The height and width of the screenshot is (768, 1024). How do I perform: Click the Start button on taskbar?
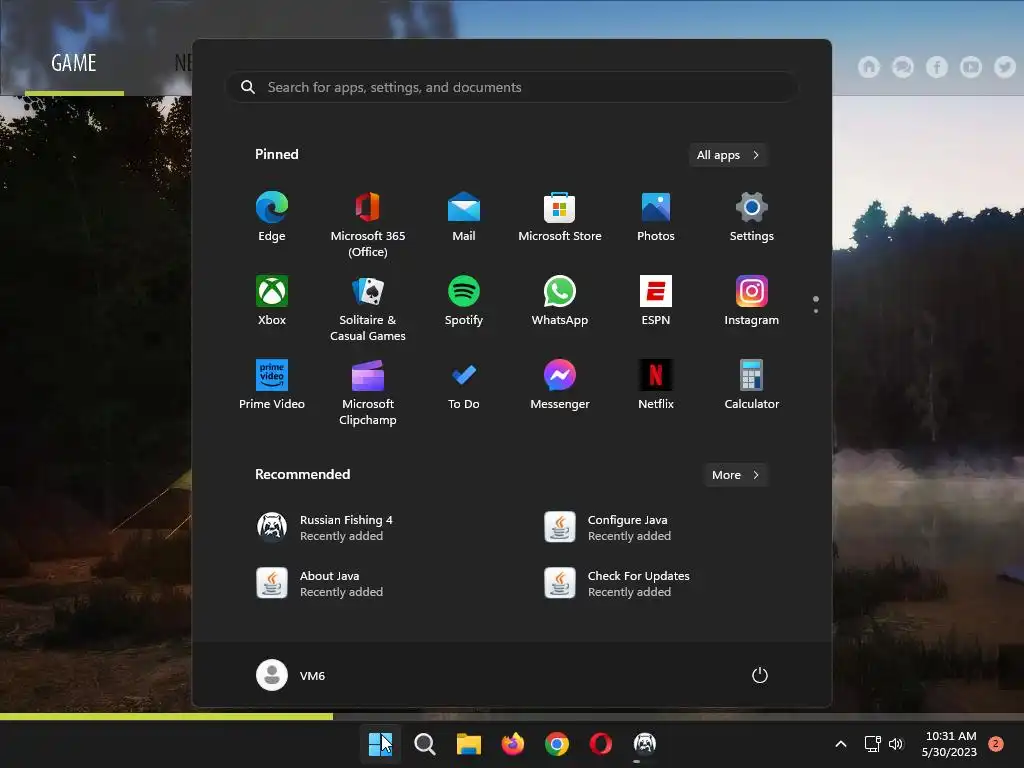click(381, 744)
